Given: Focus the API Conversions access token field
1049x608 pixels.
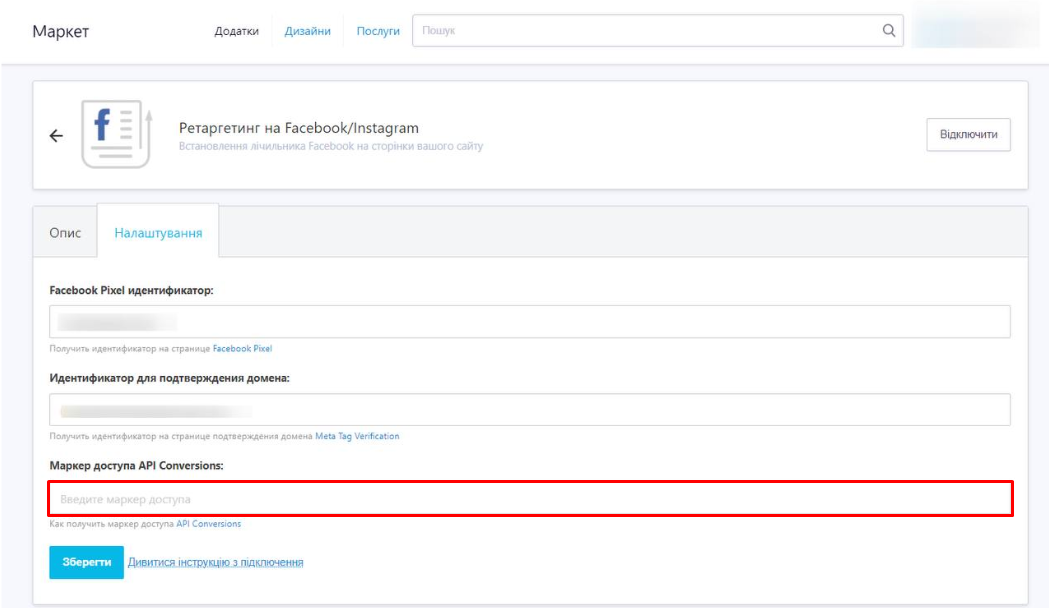Looking at the screenshot, I should pyautogui.click(x=531, y=499).
